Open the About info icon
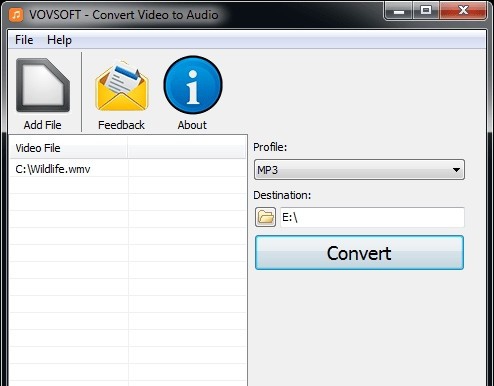This screenshot has width=494, height=386. 193,85
